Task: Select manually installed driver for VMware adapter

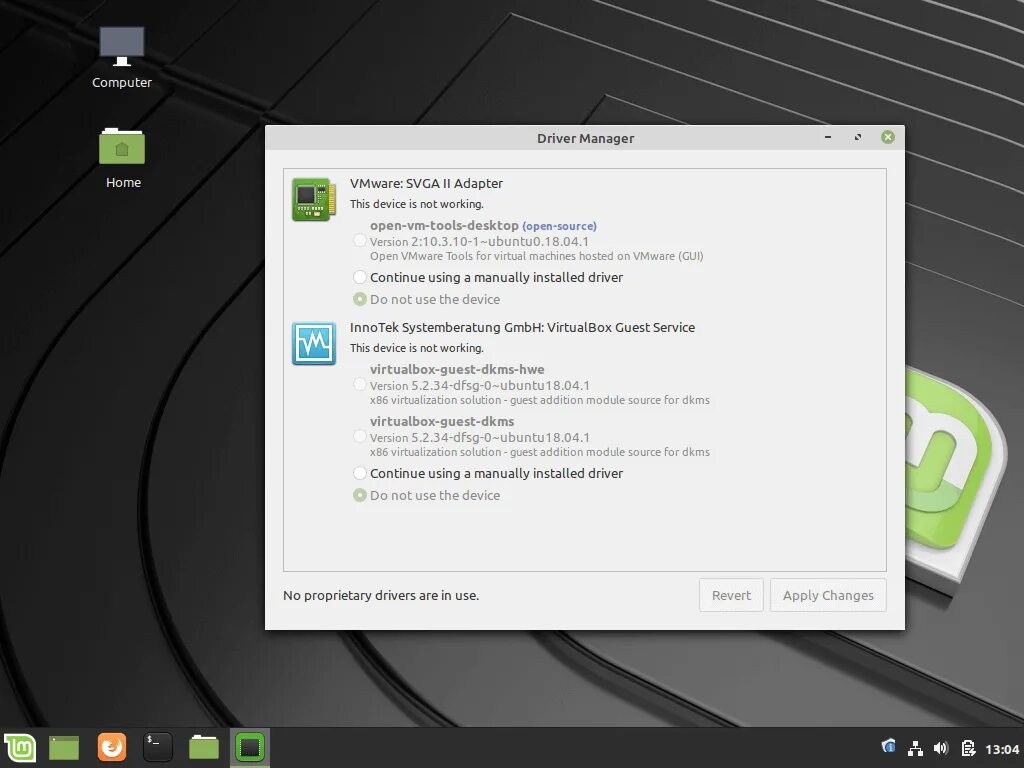Action: click(x=360, y=277)
